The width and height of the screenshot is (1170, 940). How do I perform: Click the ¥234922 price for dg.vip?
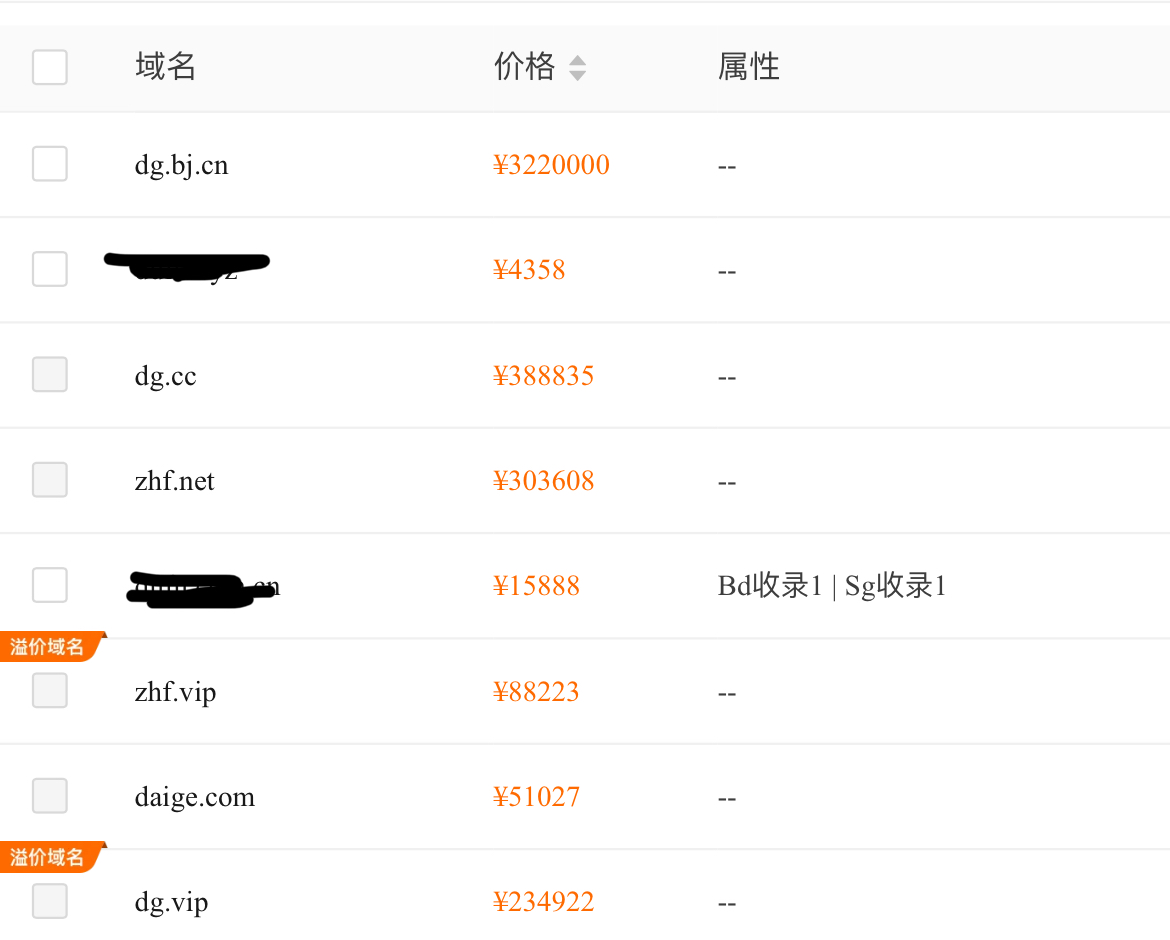543,903
